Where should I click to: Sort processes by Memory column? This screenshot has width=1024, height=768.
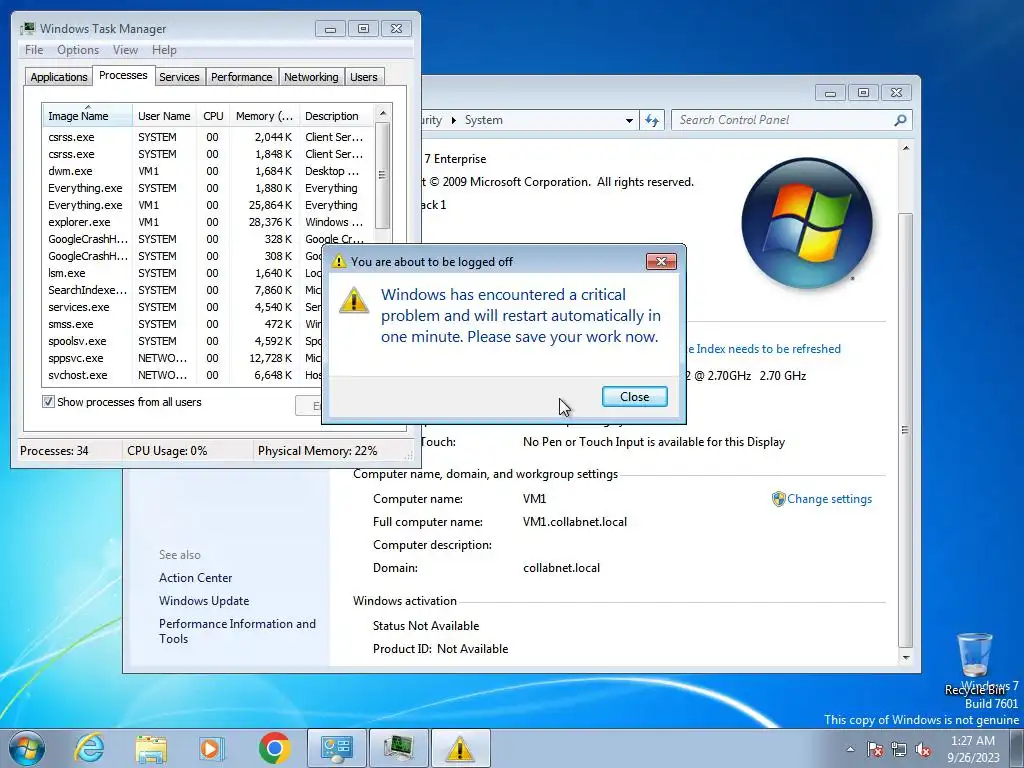[264, 116]
